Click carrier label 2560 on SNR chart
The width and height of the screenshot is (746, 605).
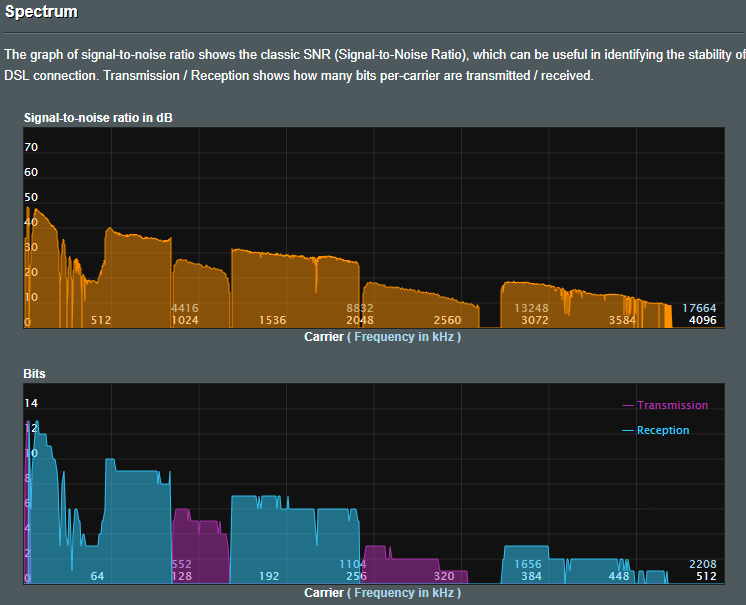pyautogui.click(x=447, y=320)
